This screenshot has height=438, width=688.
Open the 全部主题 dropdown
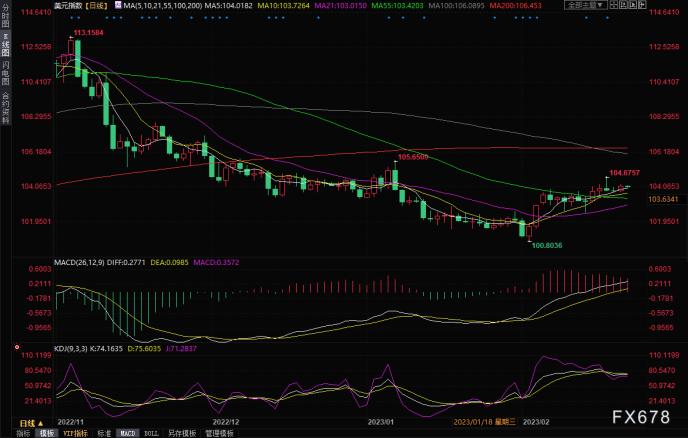586,5
